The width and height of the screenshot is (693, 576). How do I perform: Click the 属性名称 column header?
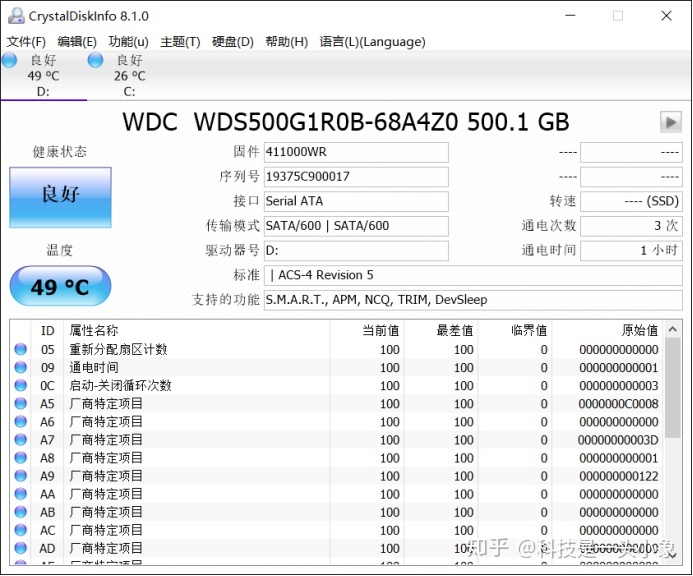[x=197, y=331]
